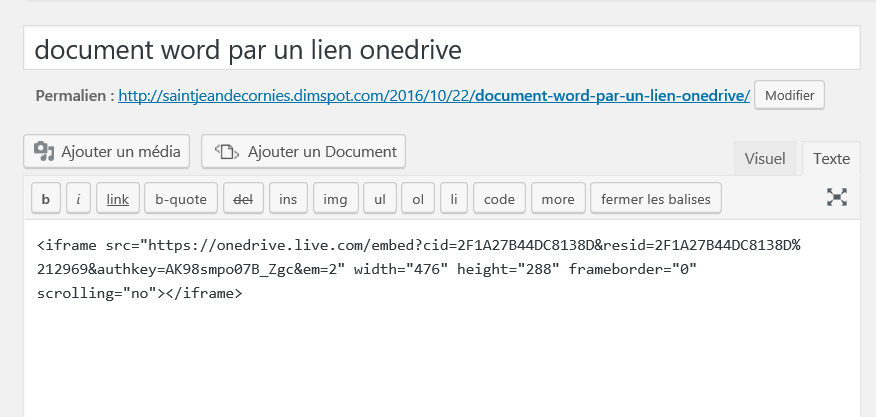Viewport: 876px width, 417px height.
Task: Click the ol ordered list button
Action: pos(418,199)
